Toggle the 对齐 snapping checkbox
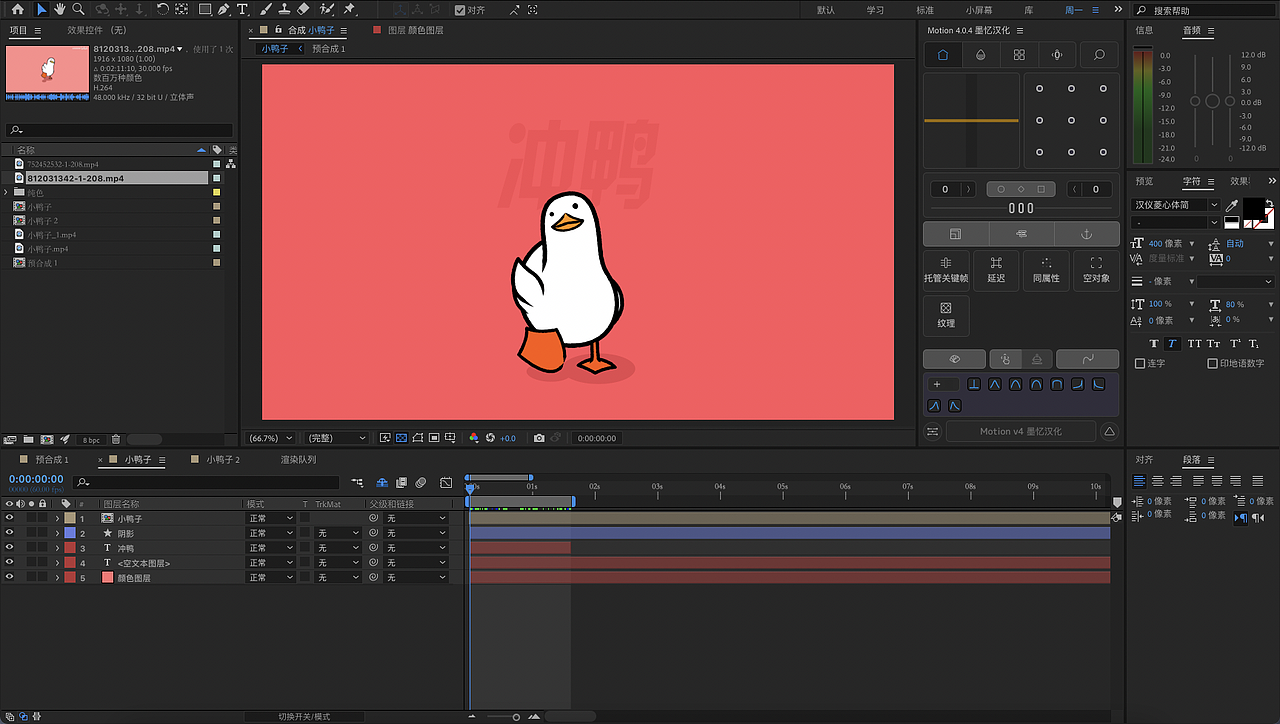Screen dimensions: 1280x724 coord(460,10)
